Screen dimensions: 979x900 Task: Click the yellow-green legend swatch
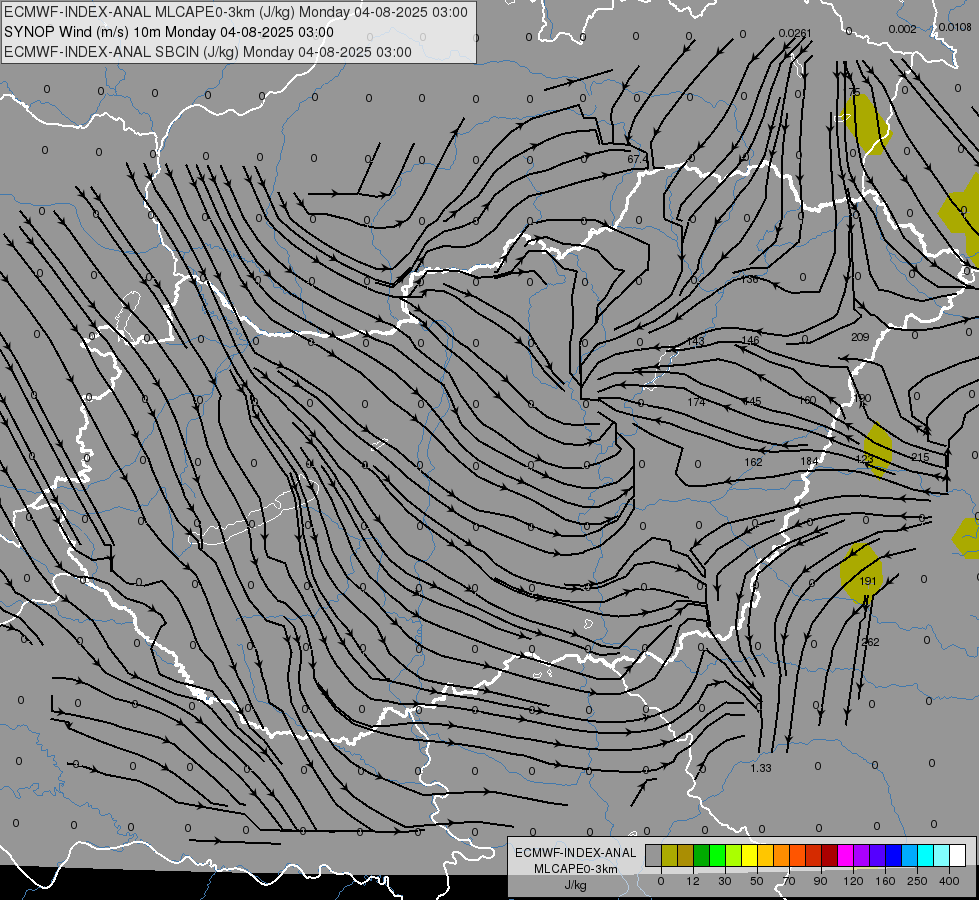[x=733, y=856]
